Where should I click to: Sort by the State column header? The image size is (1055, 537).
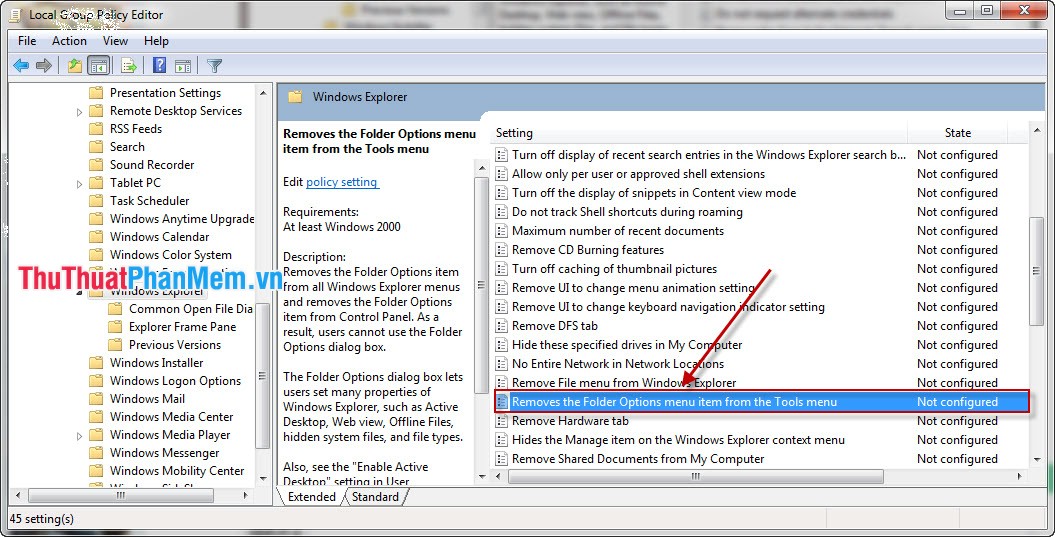[957, 133]
